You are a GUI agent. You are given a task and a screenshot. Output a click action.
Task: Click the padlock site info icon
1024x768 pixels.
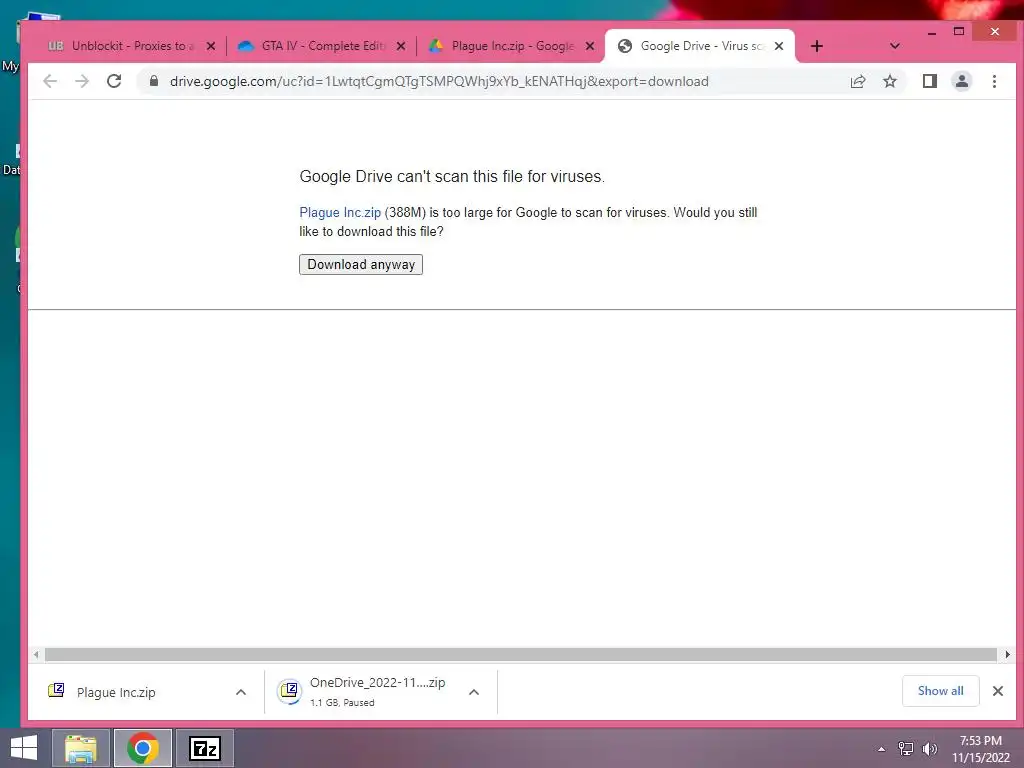(x=154, y=81)
